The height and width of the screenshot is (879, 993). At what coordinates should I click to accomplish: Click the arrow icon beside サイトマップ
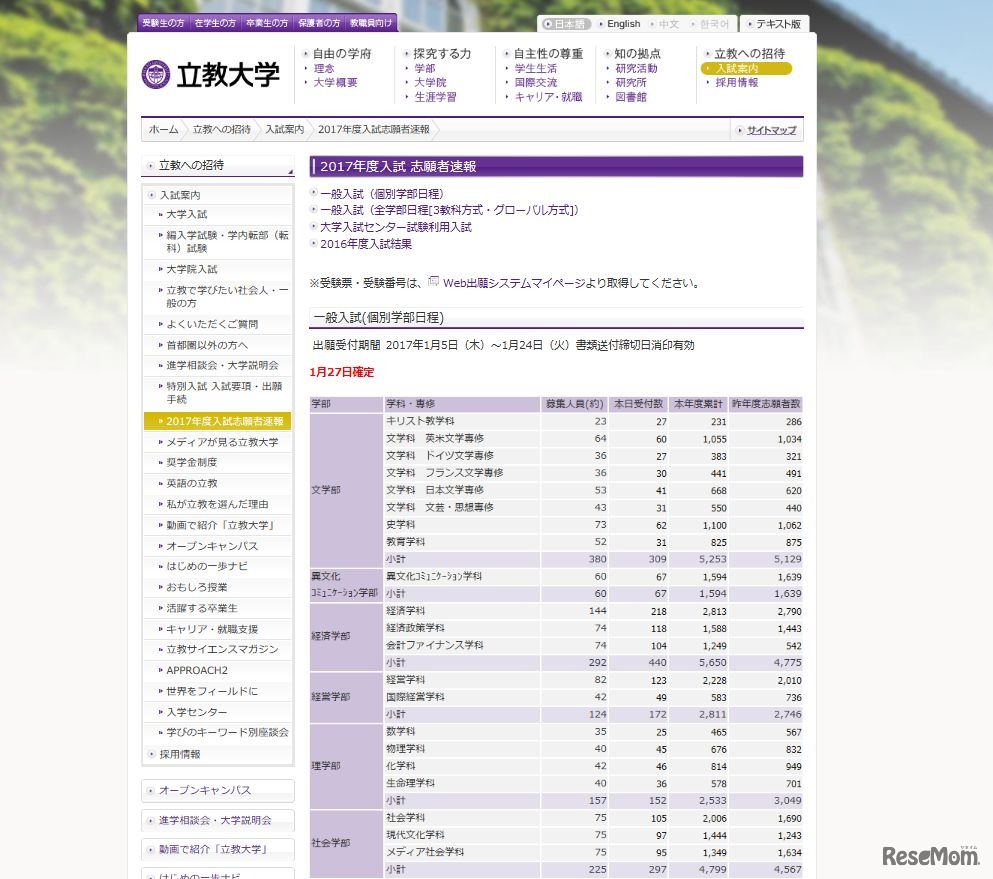click(x=739, y=130)
